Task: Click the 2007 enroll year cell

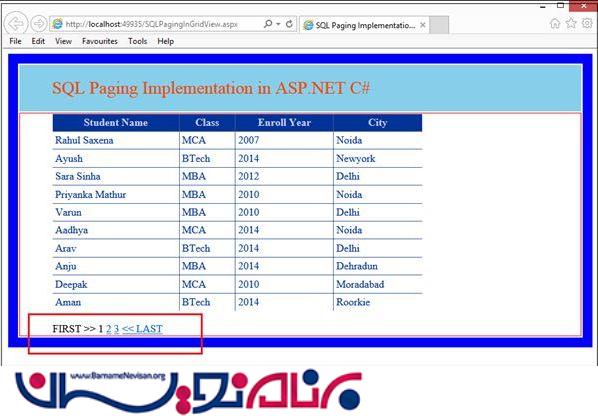Action: pyautogui.click(x=284, y=140)
